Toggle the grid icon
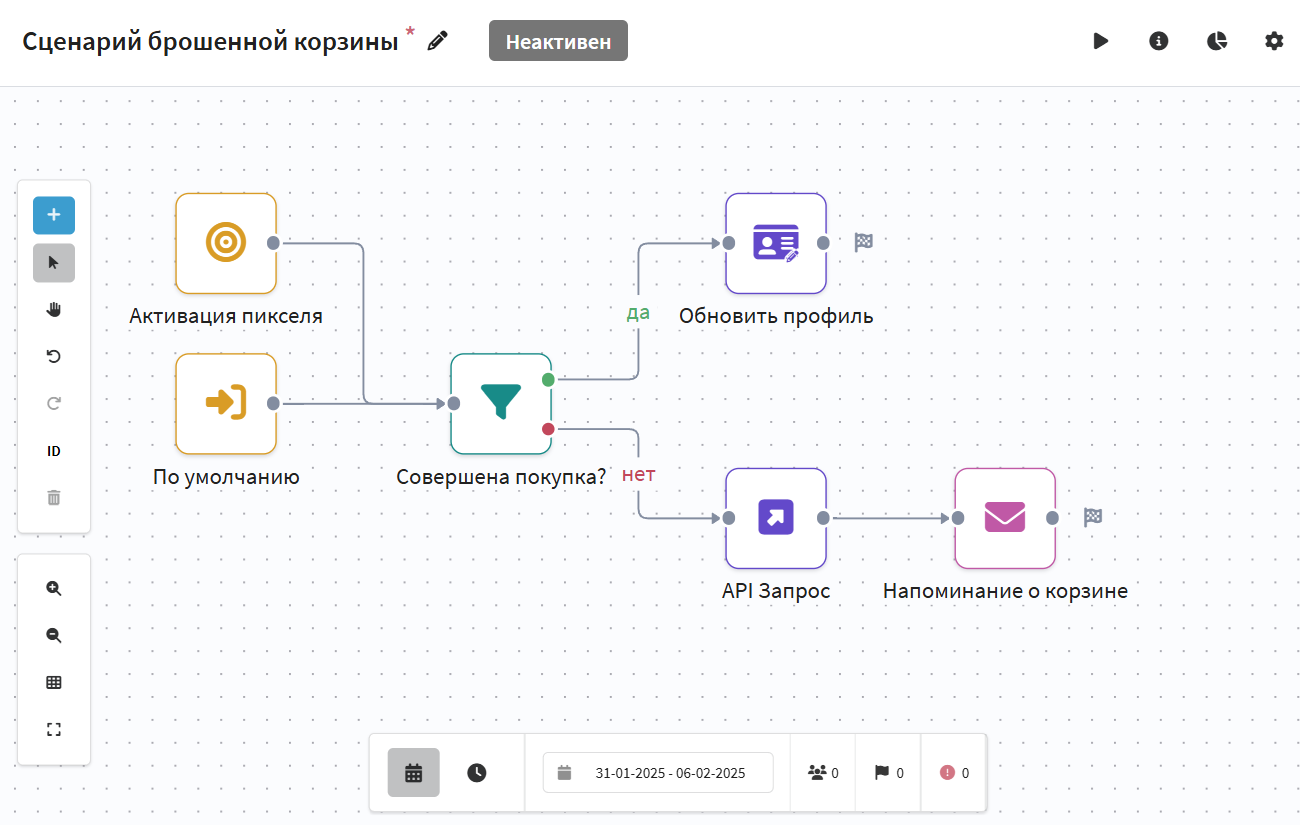The width and height of the screenshot is (1300, 825). pos(54,683)
